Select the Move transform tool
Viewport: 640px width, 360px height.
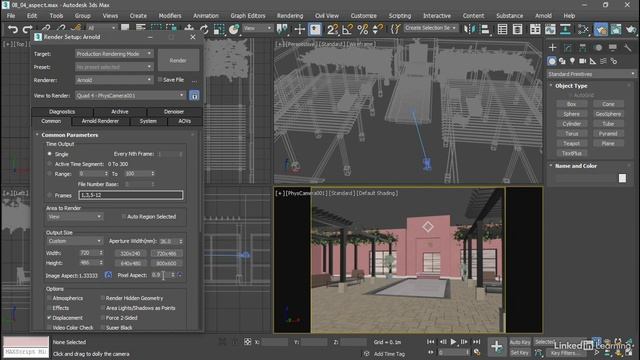[x=189, y=29]
